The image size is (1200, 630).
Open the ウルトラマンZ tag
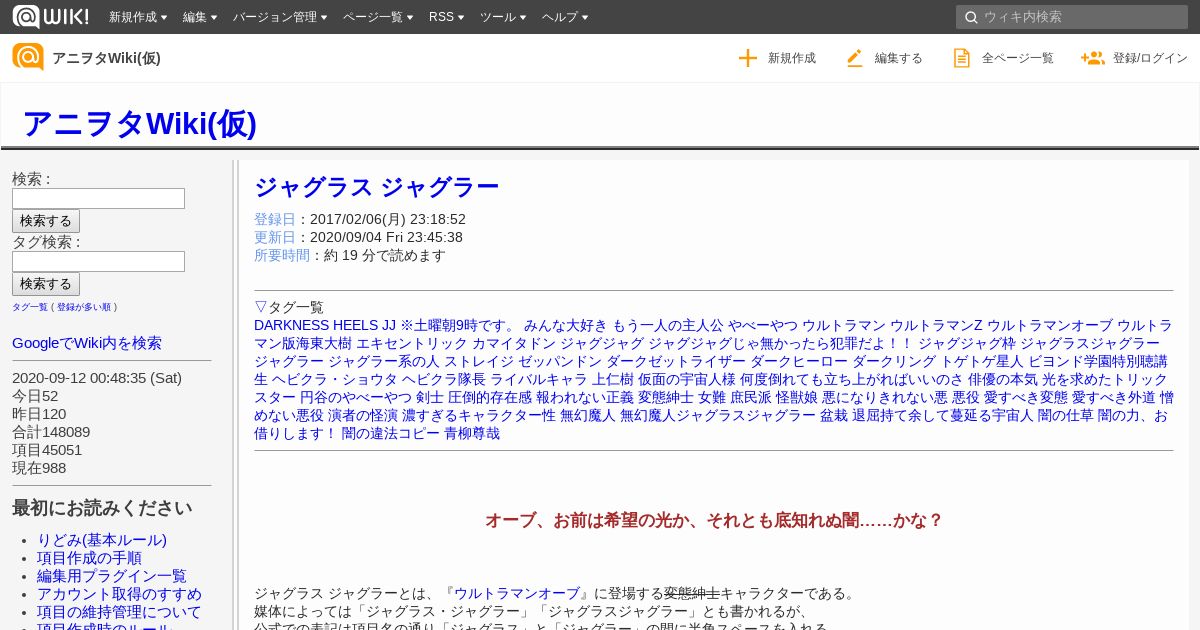coord(936,325)
